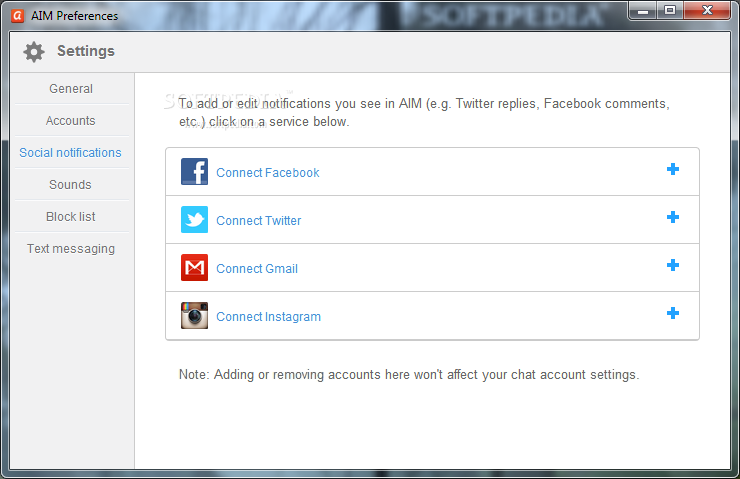Click the AIM logo in title bar

coord(17,16)
